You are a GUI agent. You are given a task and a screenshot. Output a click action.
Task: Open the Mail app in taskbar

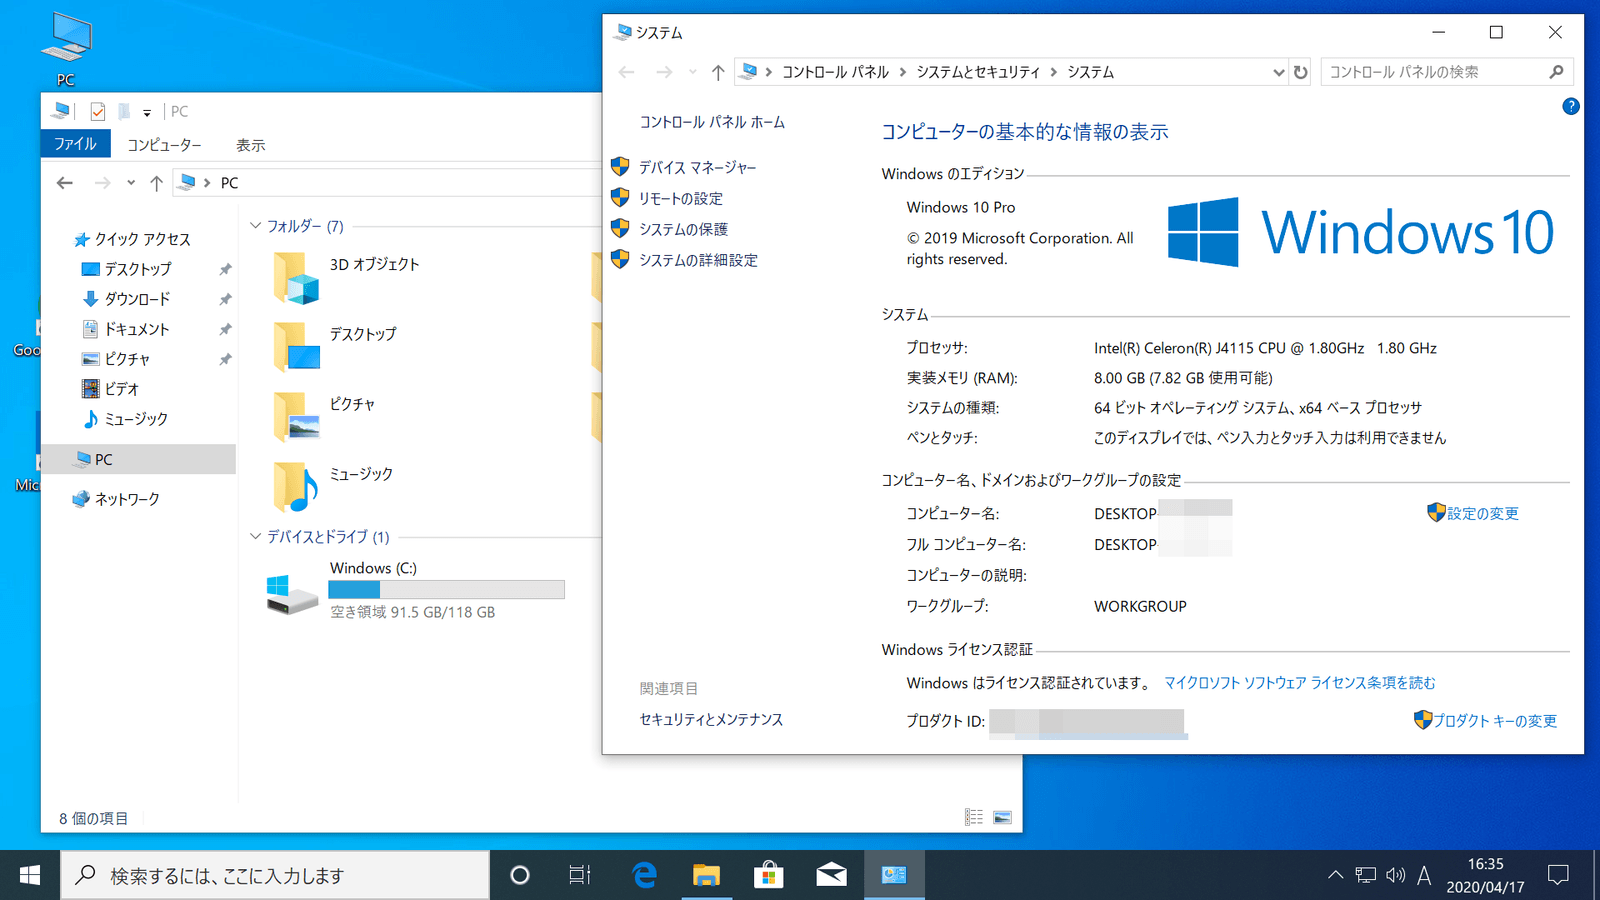pos(831,875)
